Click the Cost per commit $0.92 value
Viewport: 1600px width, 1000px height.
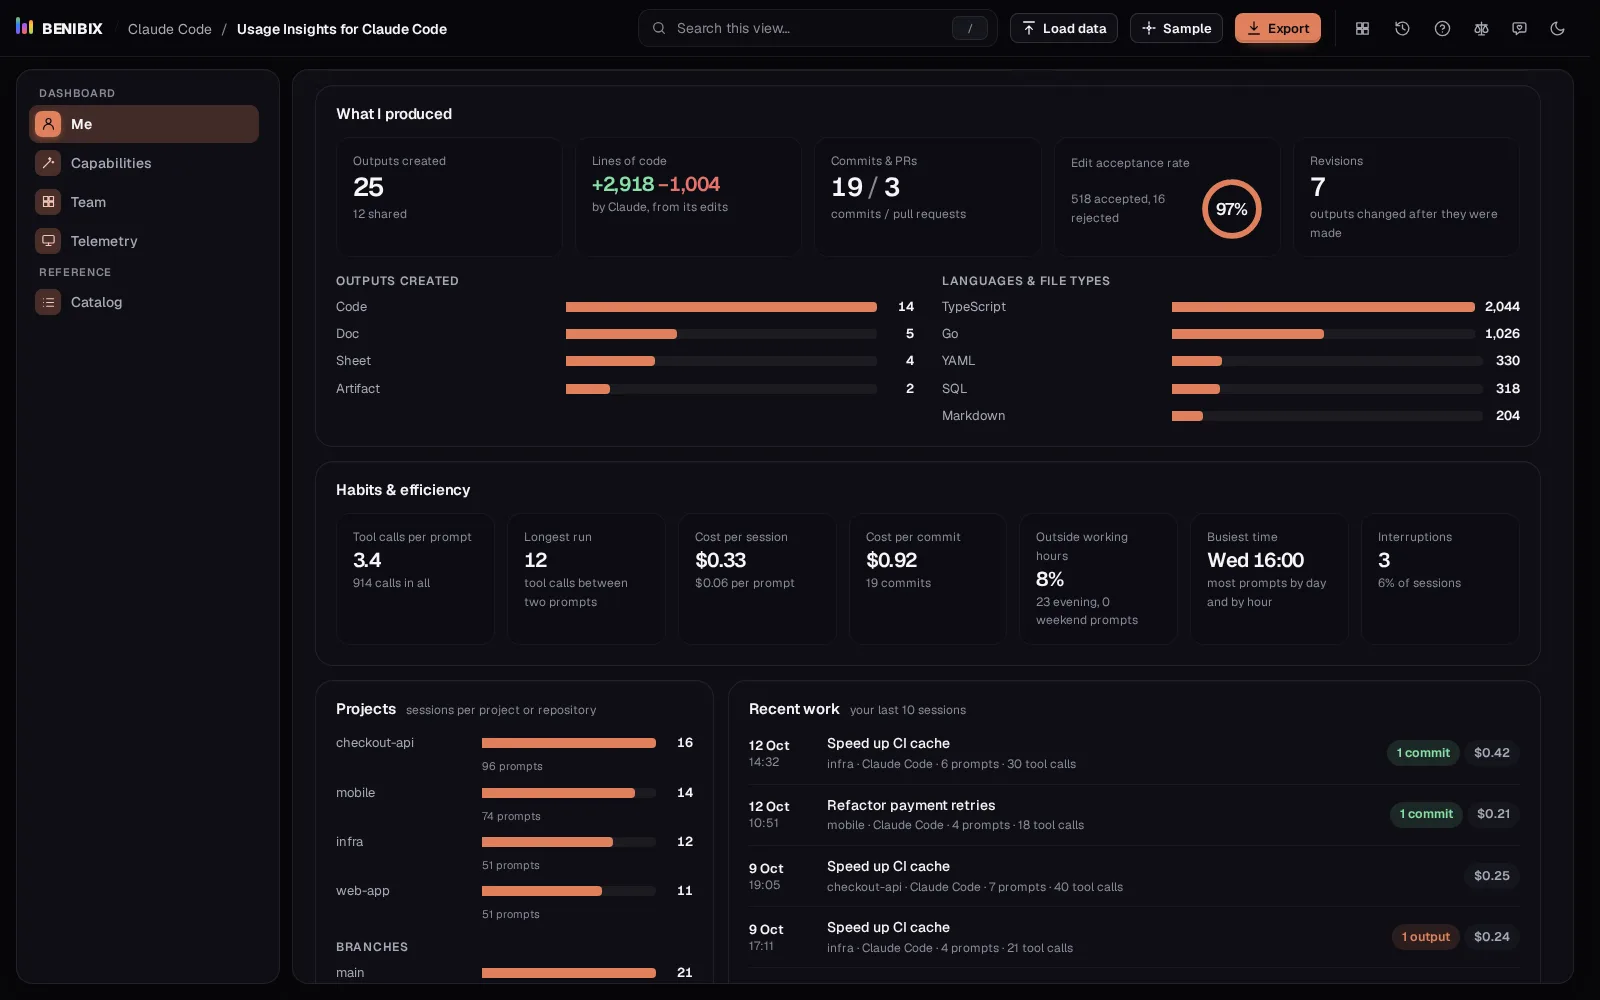891,560
